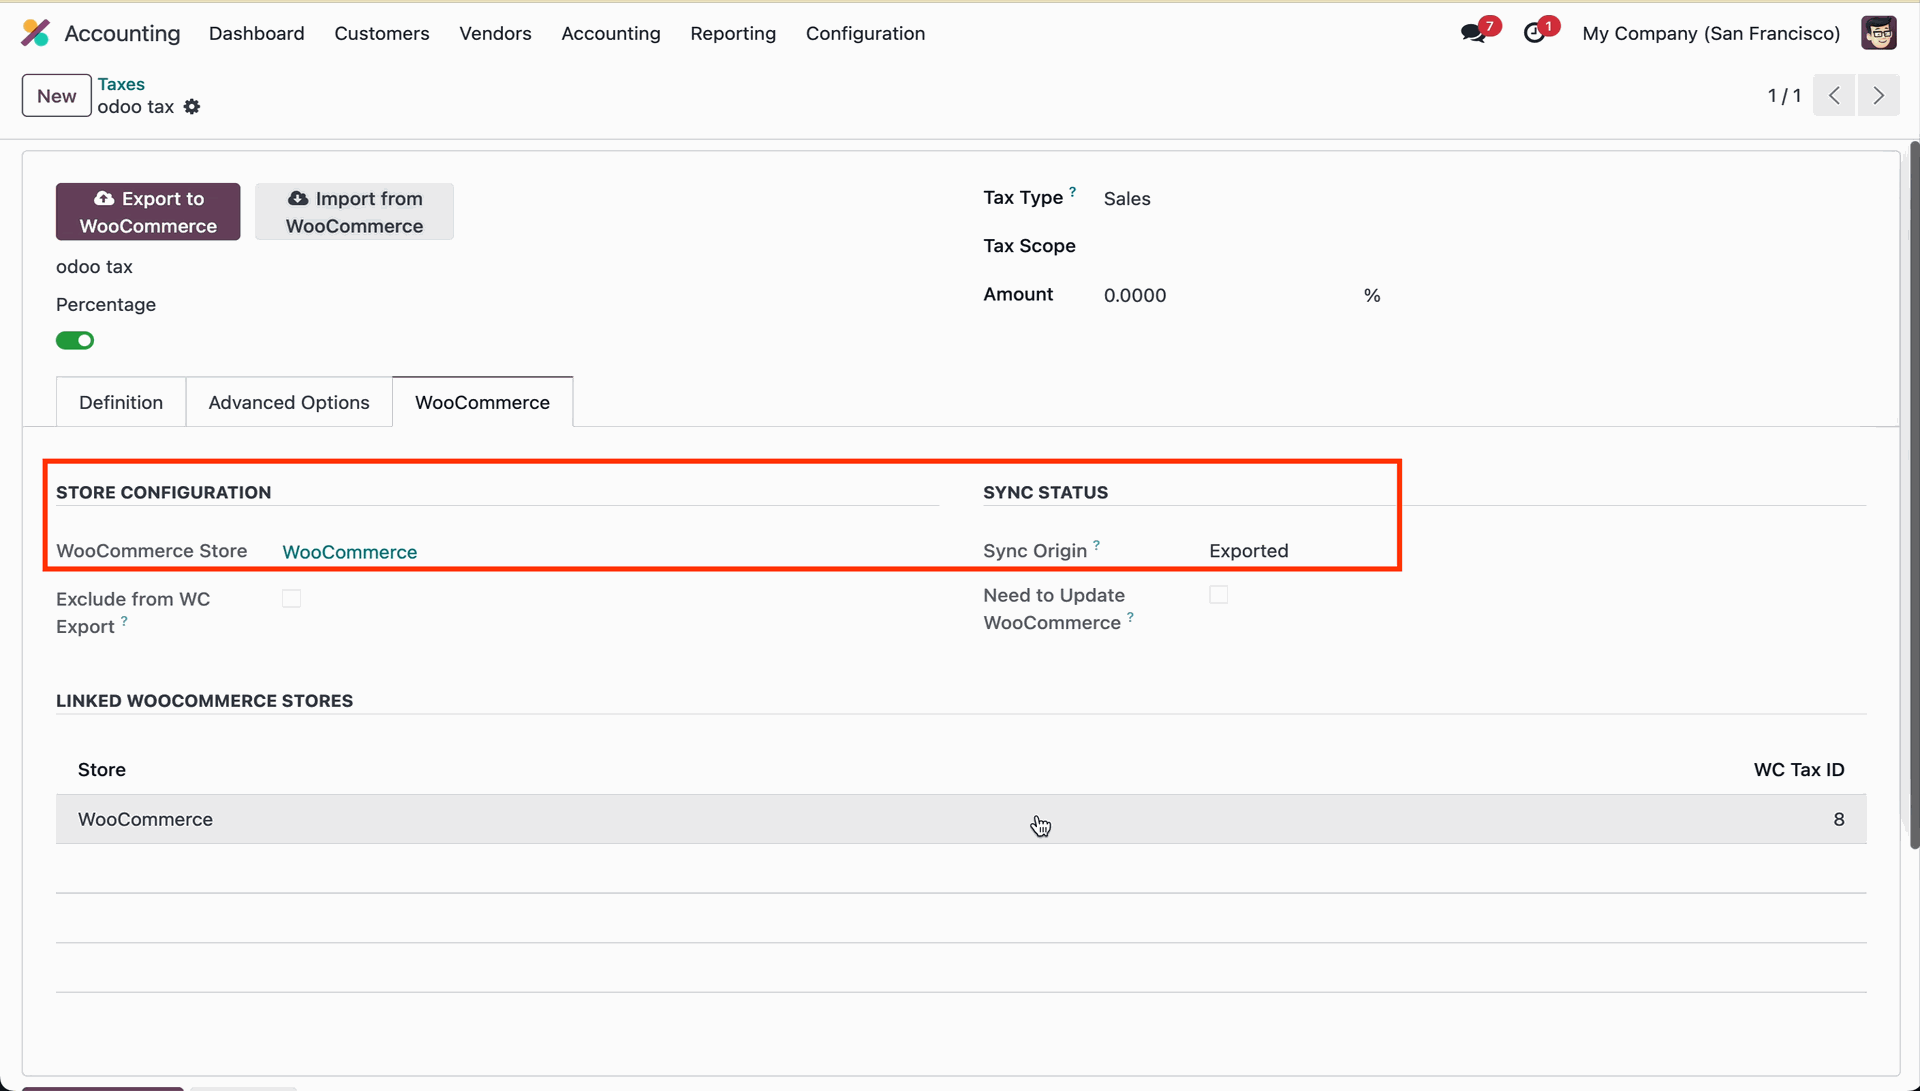Show Need to Update WooCommerce help mark
Image resolution: width=1920 pixels, height=1091 pixels.
click(1130, 617)
